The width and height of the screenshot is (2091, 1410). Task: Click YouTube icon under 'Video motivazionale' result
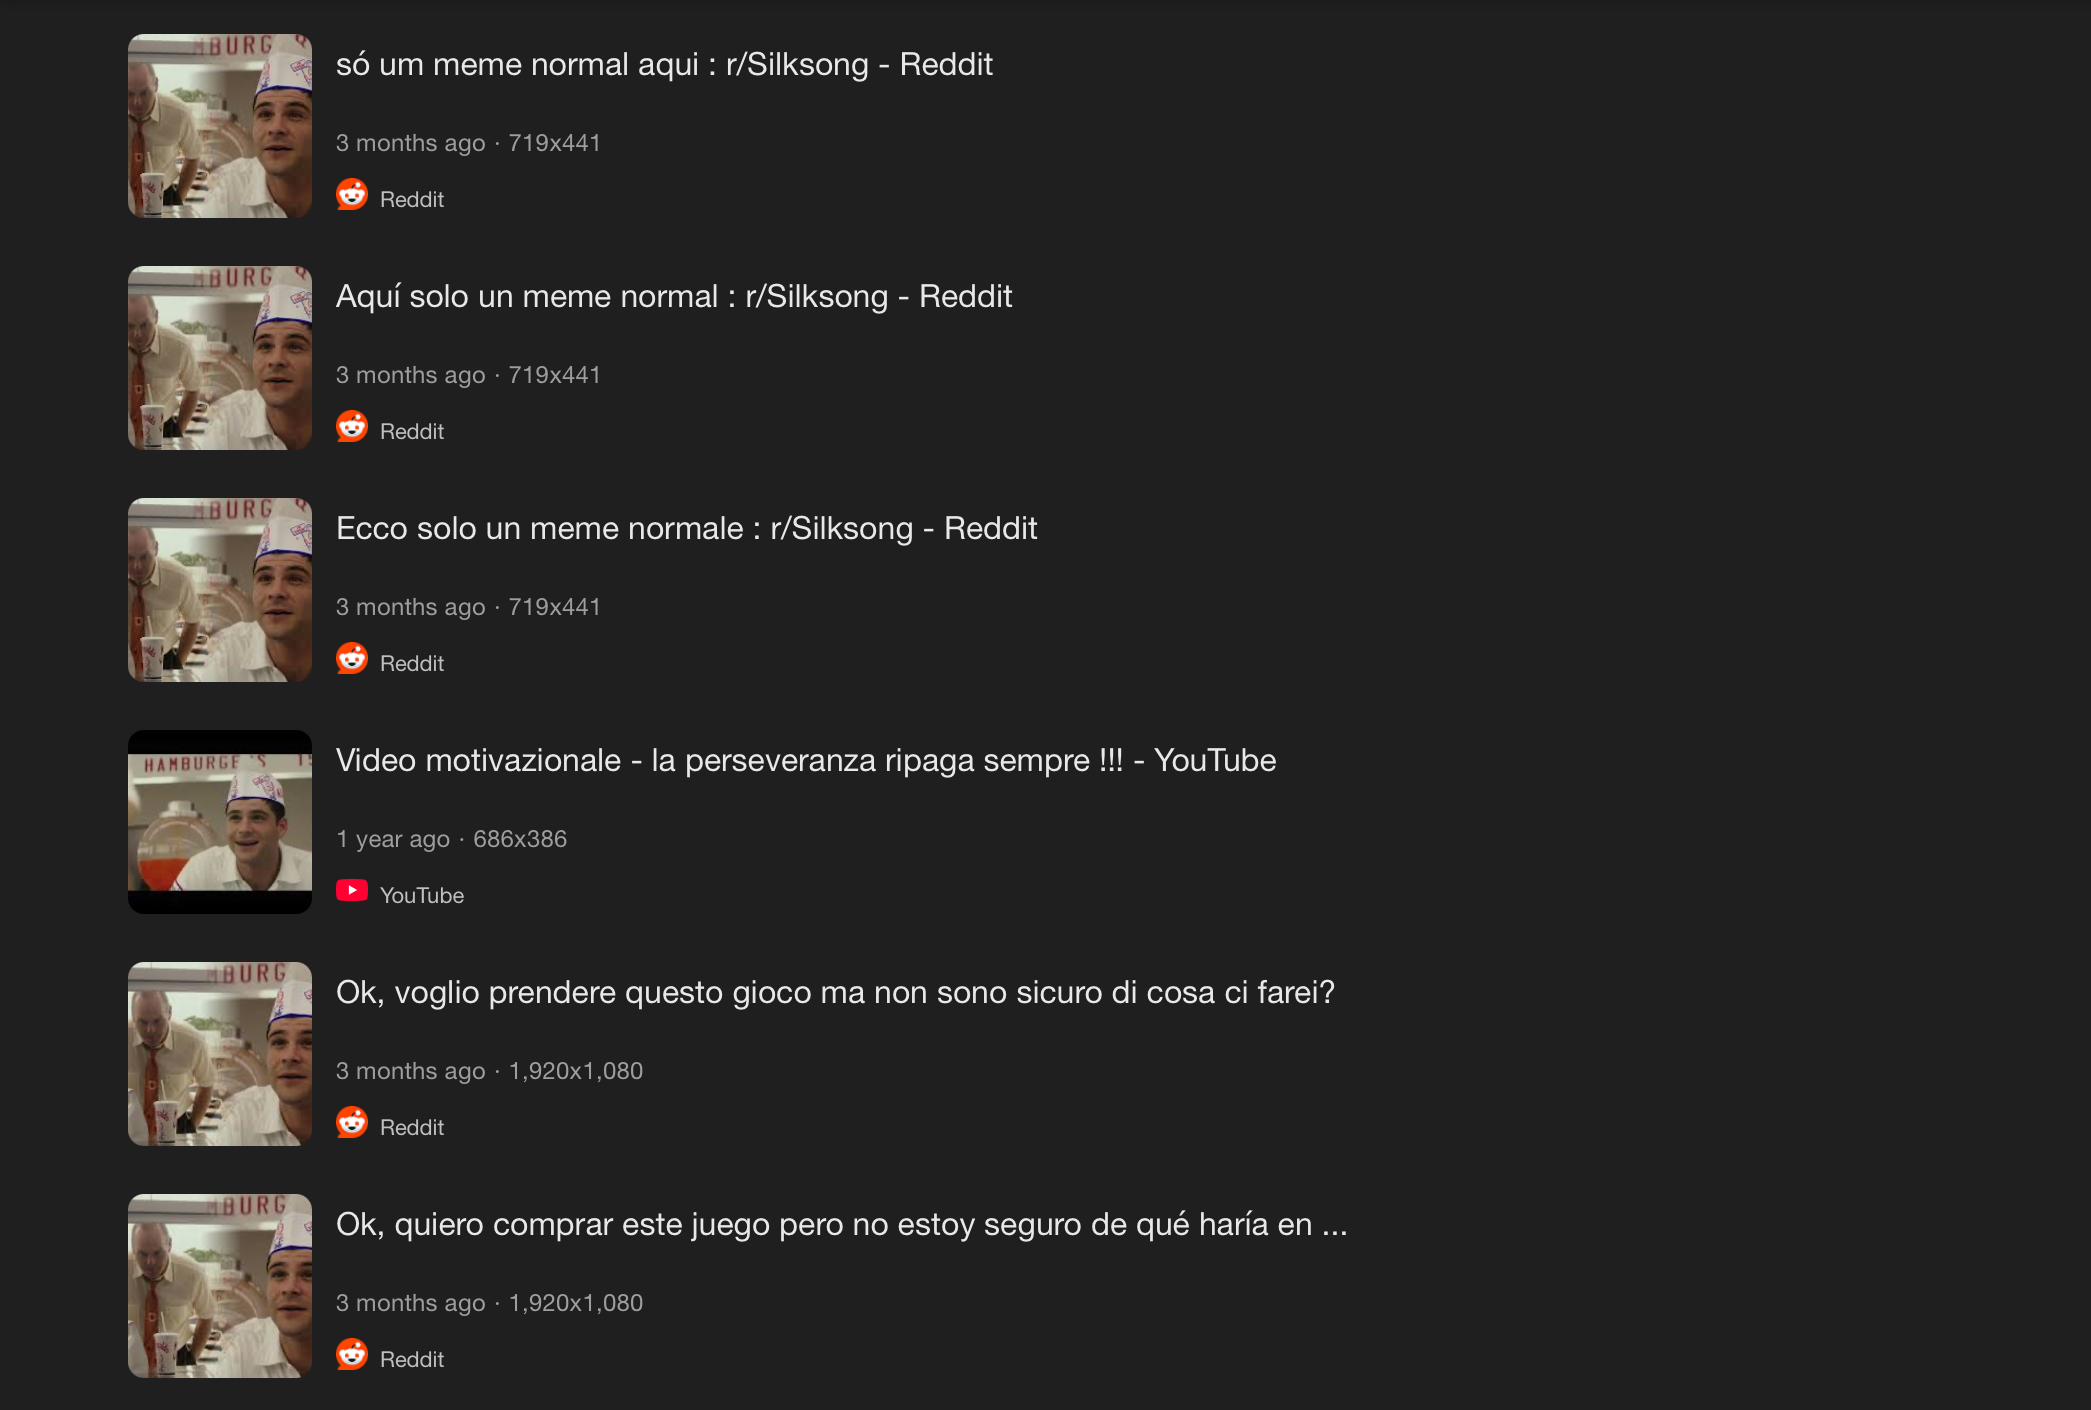click(x=352, y=890)
